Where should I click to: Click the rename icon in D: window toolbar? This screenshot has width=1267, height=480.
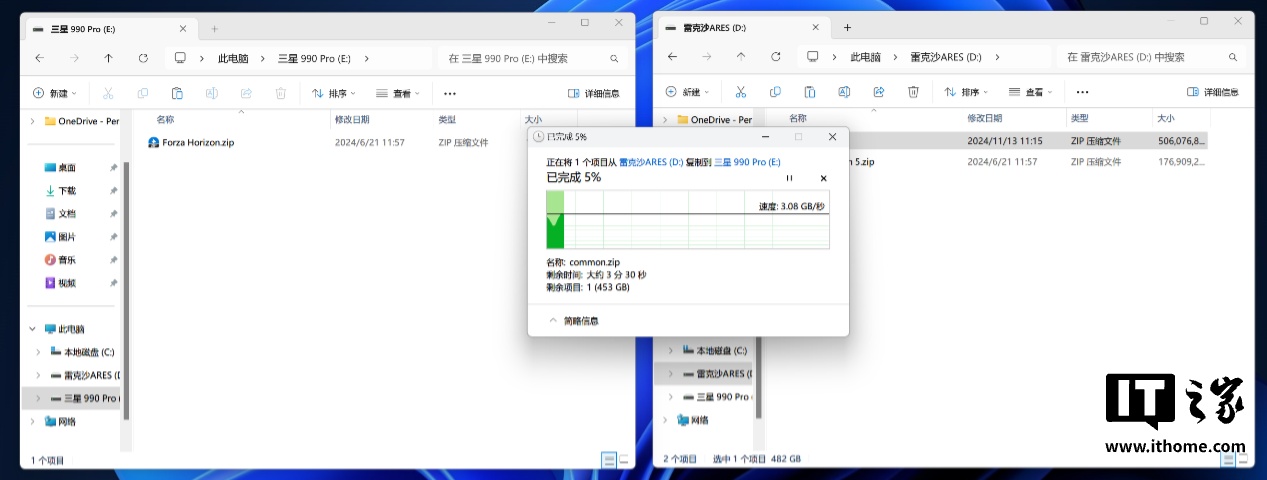coord(844,92)
